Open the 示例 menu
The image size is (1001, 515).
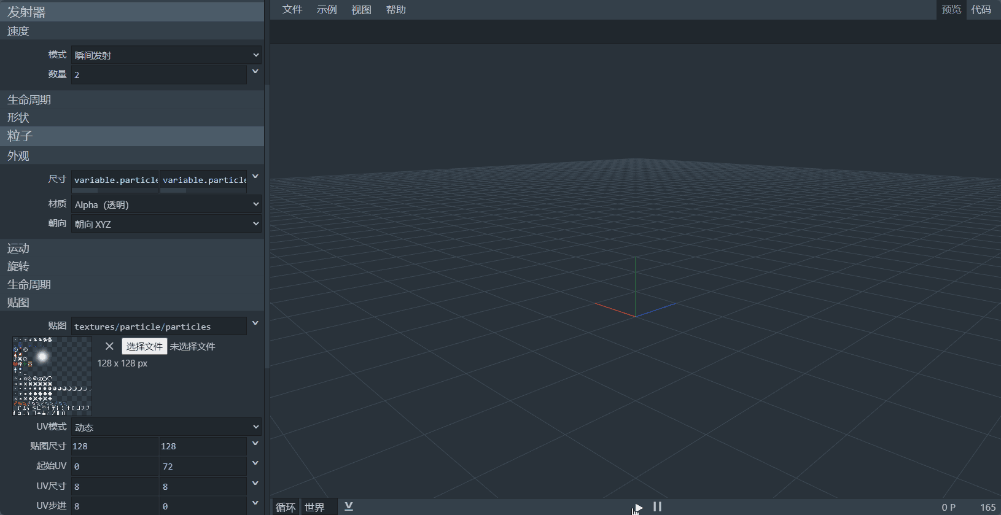coord(327,10)
